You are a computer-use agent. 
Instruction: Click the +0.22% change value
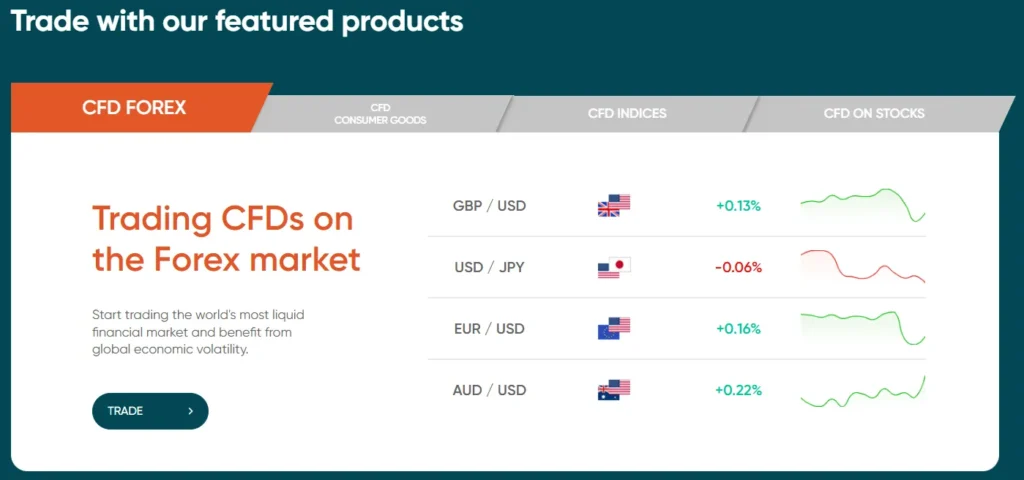(738, 390)
